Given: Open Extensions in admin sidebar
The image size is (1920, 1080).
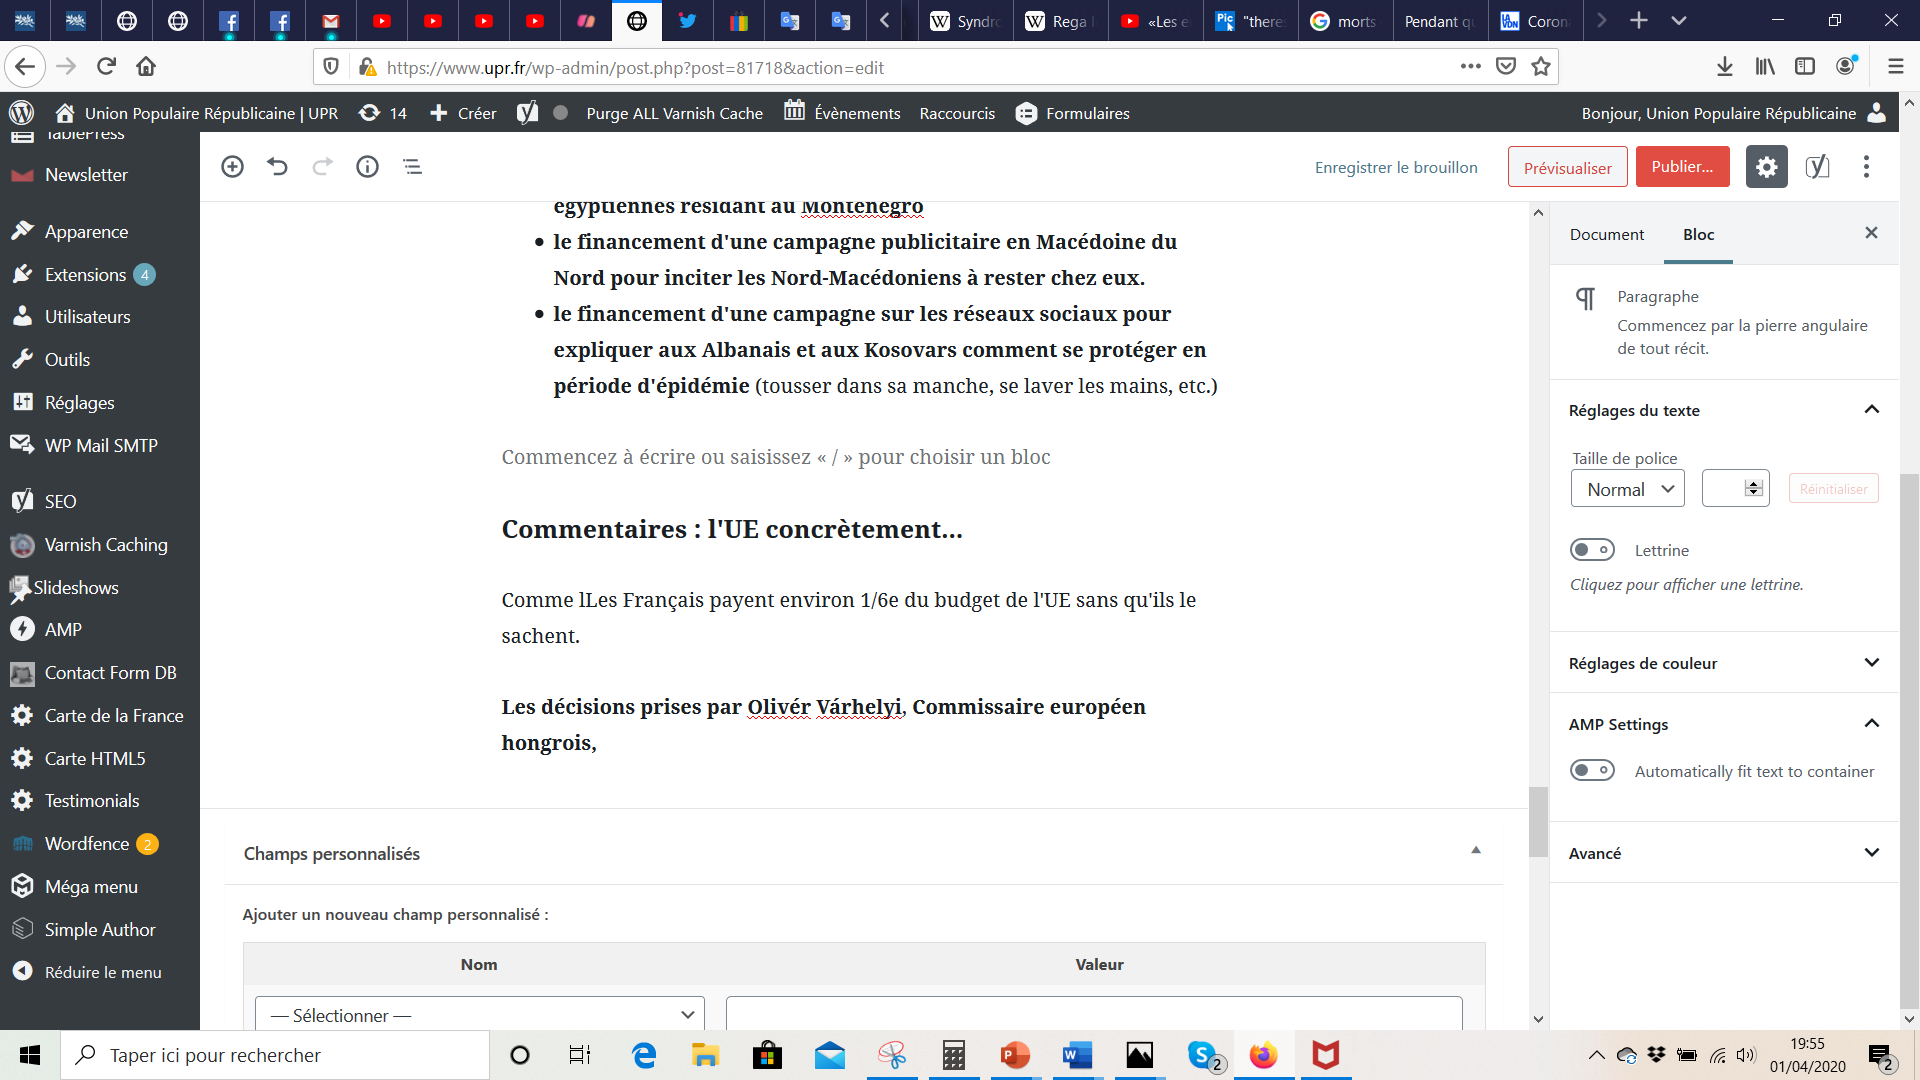Looking at the screenshot, I should pos(85,274).
